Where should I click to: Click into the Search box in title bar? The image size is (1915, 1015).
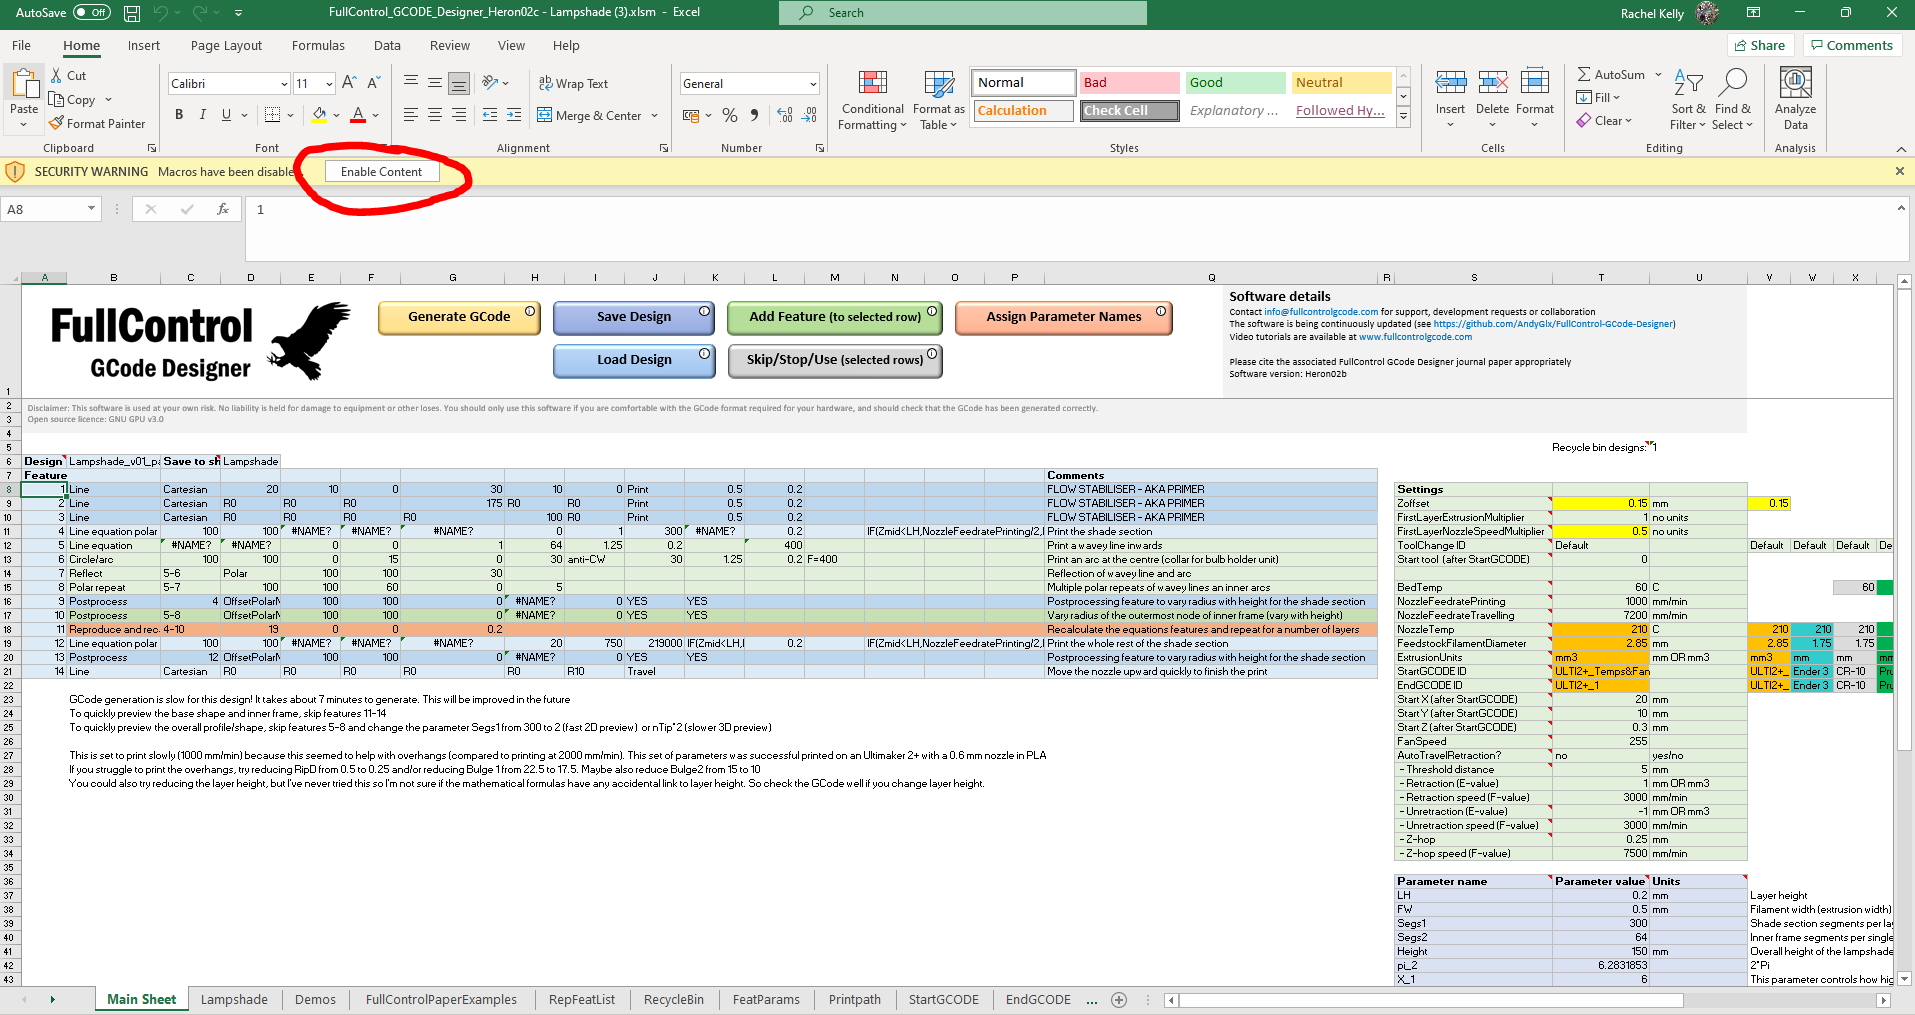(962, 13)
